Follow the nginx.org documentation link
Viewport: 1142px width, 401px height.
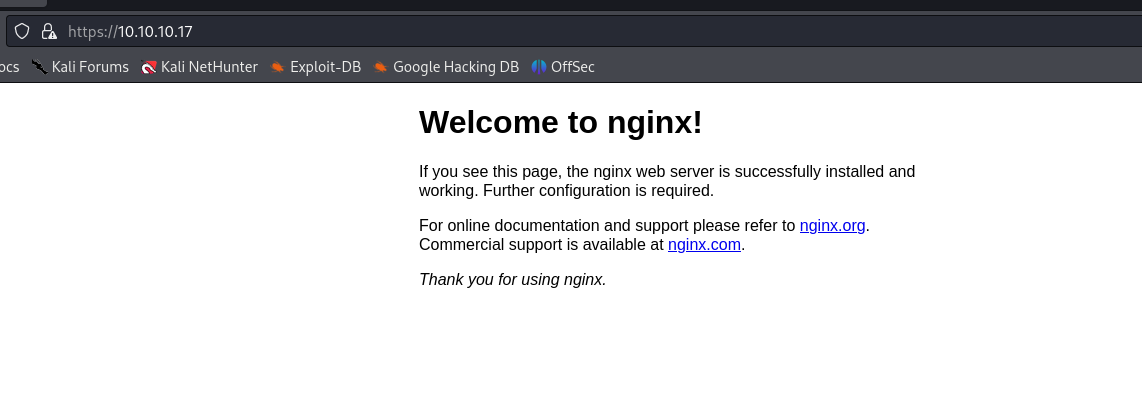[x=832, y=226]
